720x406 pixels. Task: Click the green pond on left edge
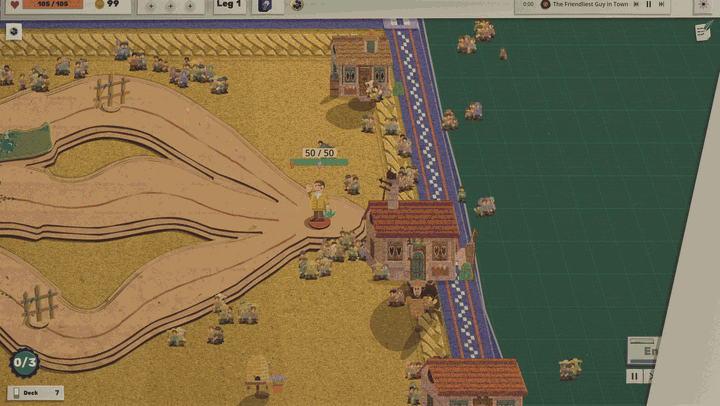pos(25,142)
